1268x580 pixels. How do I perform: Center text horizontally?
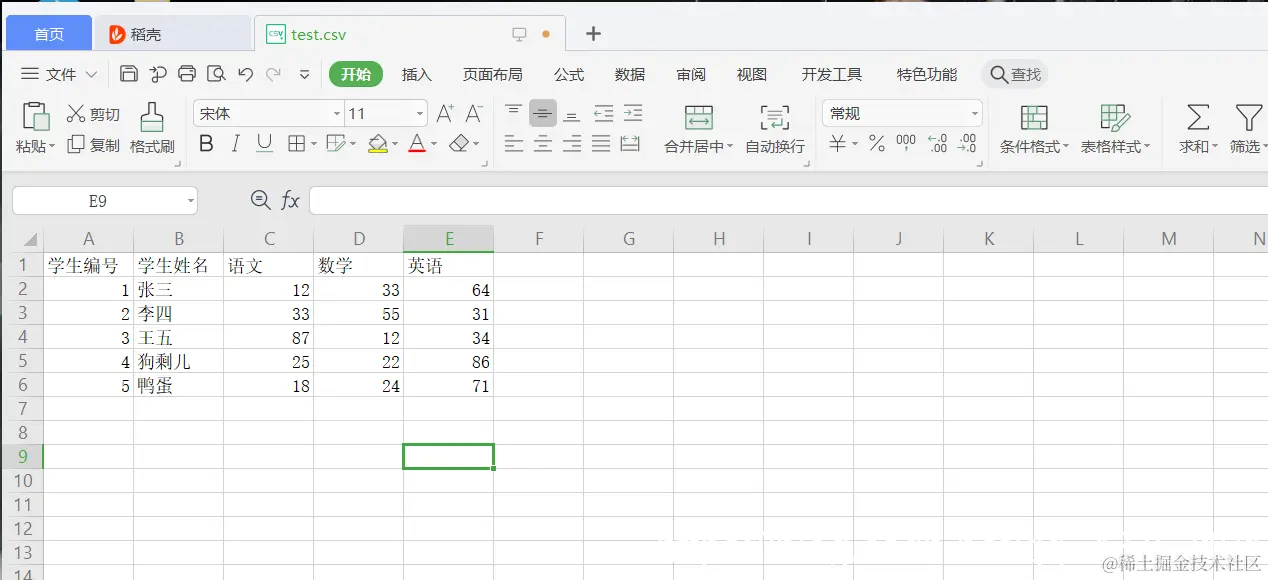pyautogui.click(x=543, y=144)
